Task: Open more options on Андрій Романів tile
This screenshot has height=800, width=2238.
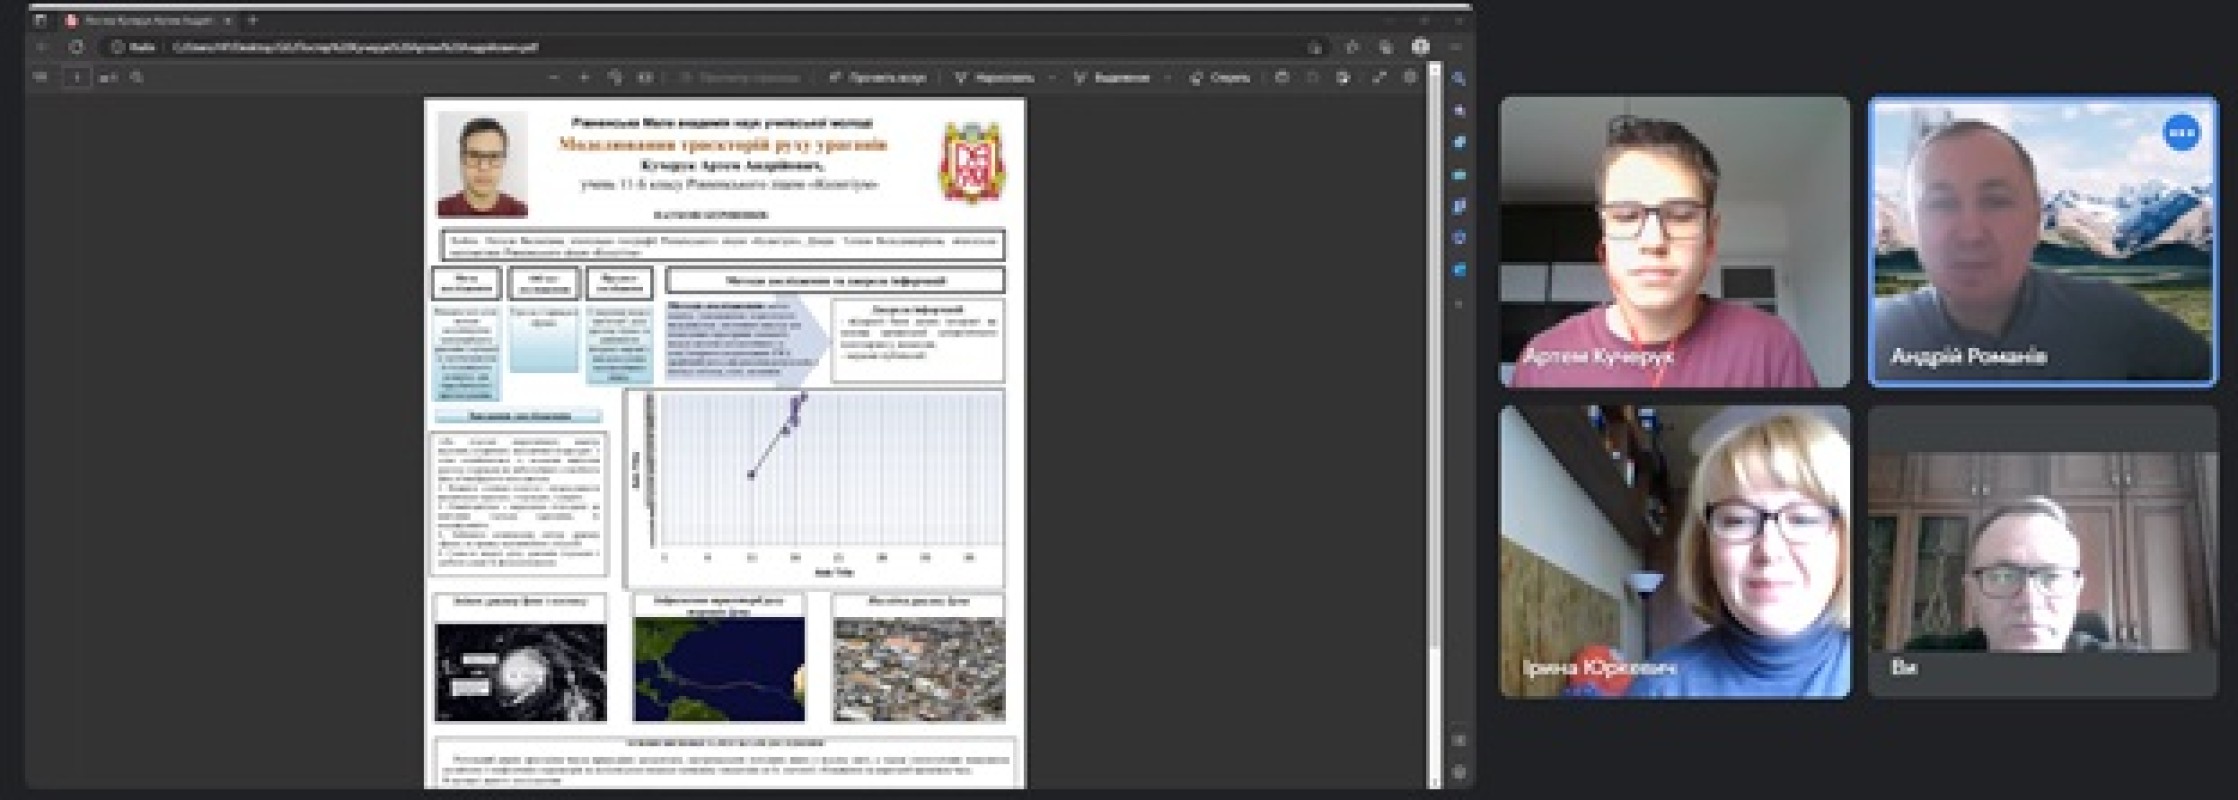Action: [2182, 132]
